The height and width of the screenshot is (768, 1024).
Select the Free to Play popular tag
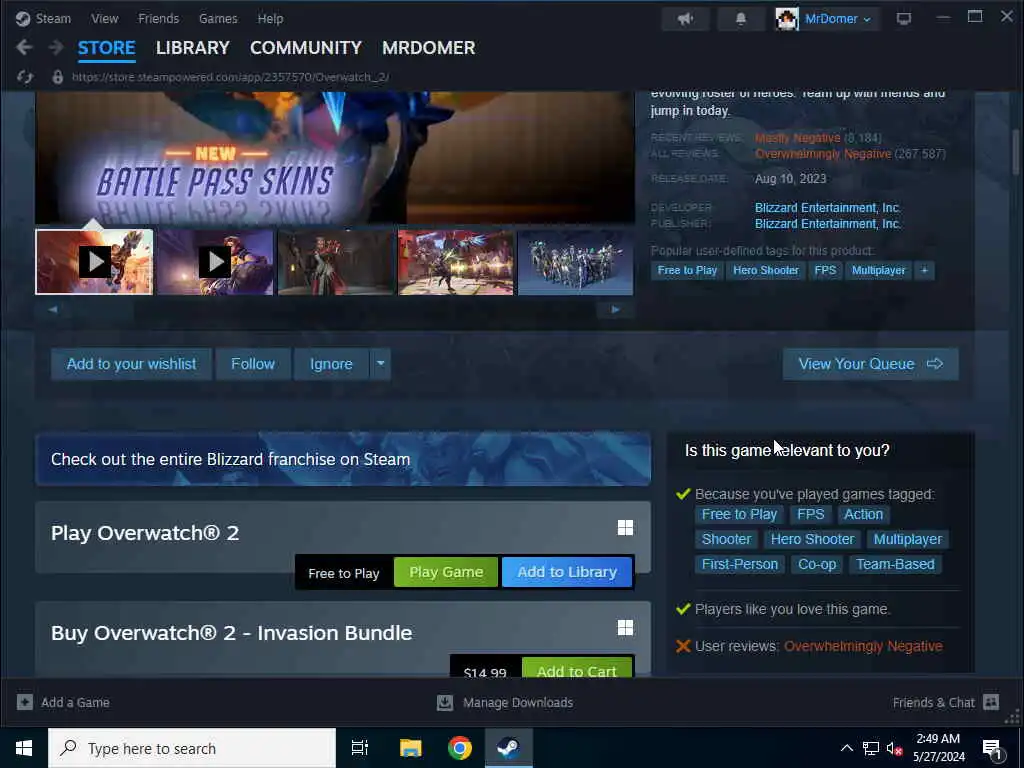tap(687, 270)
